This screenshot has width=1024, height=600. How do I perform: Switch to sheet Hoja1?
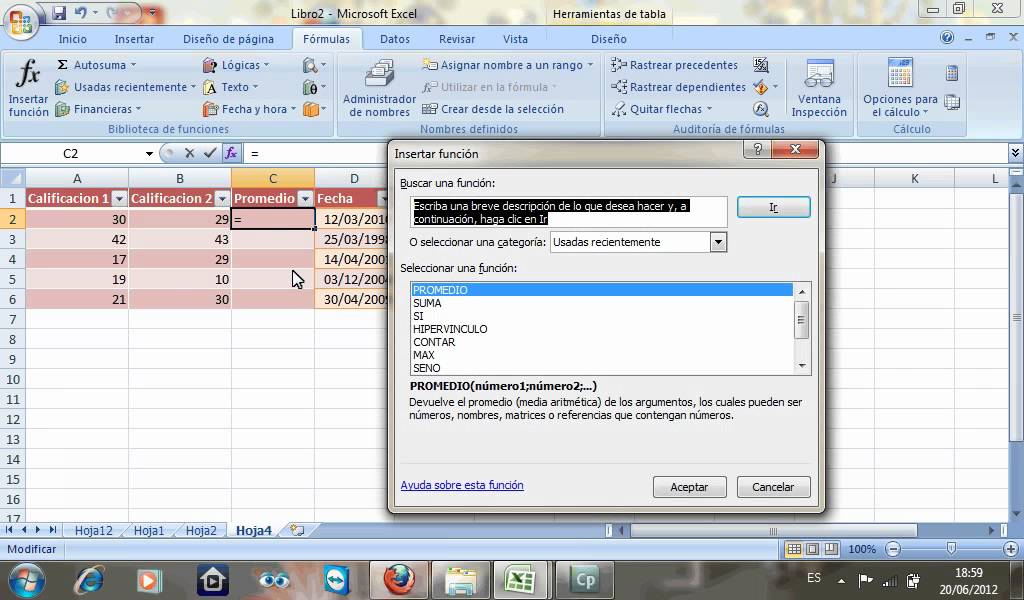point(149,530)
